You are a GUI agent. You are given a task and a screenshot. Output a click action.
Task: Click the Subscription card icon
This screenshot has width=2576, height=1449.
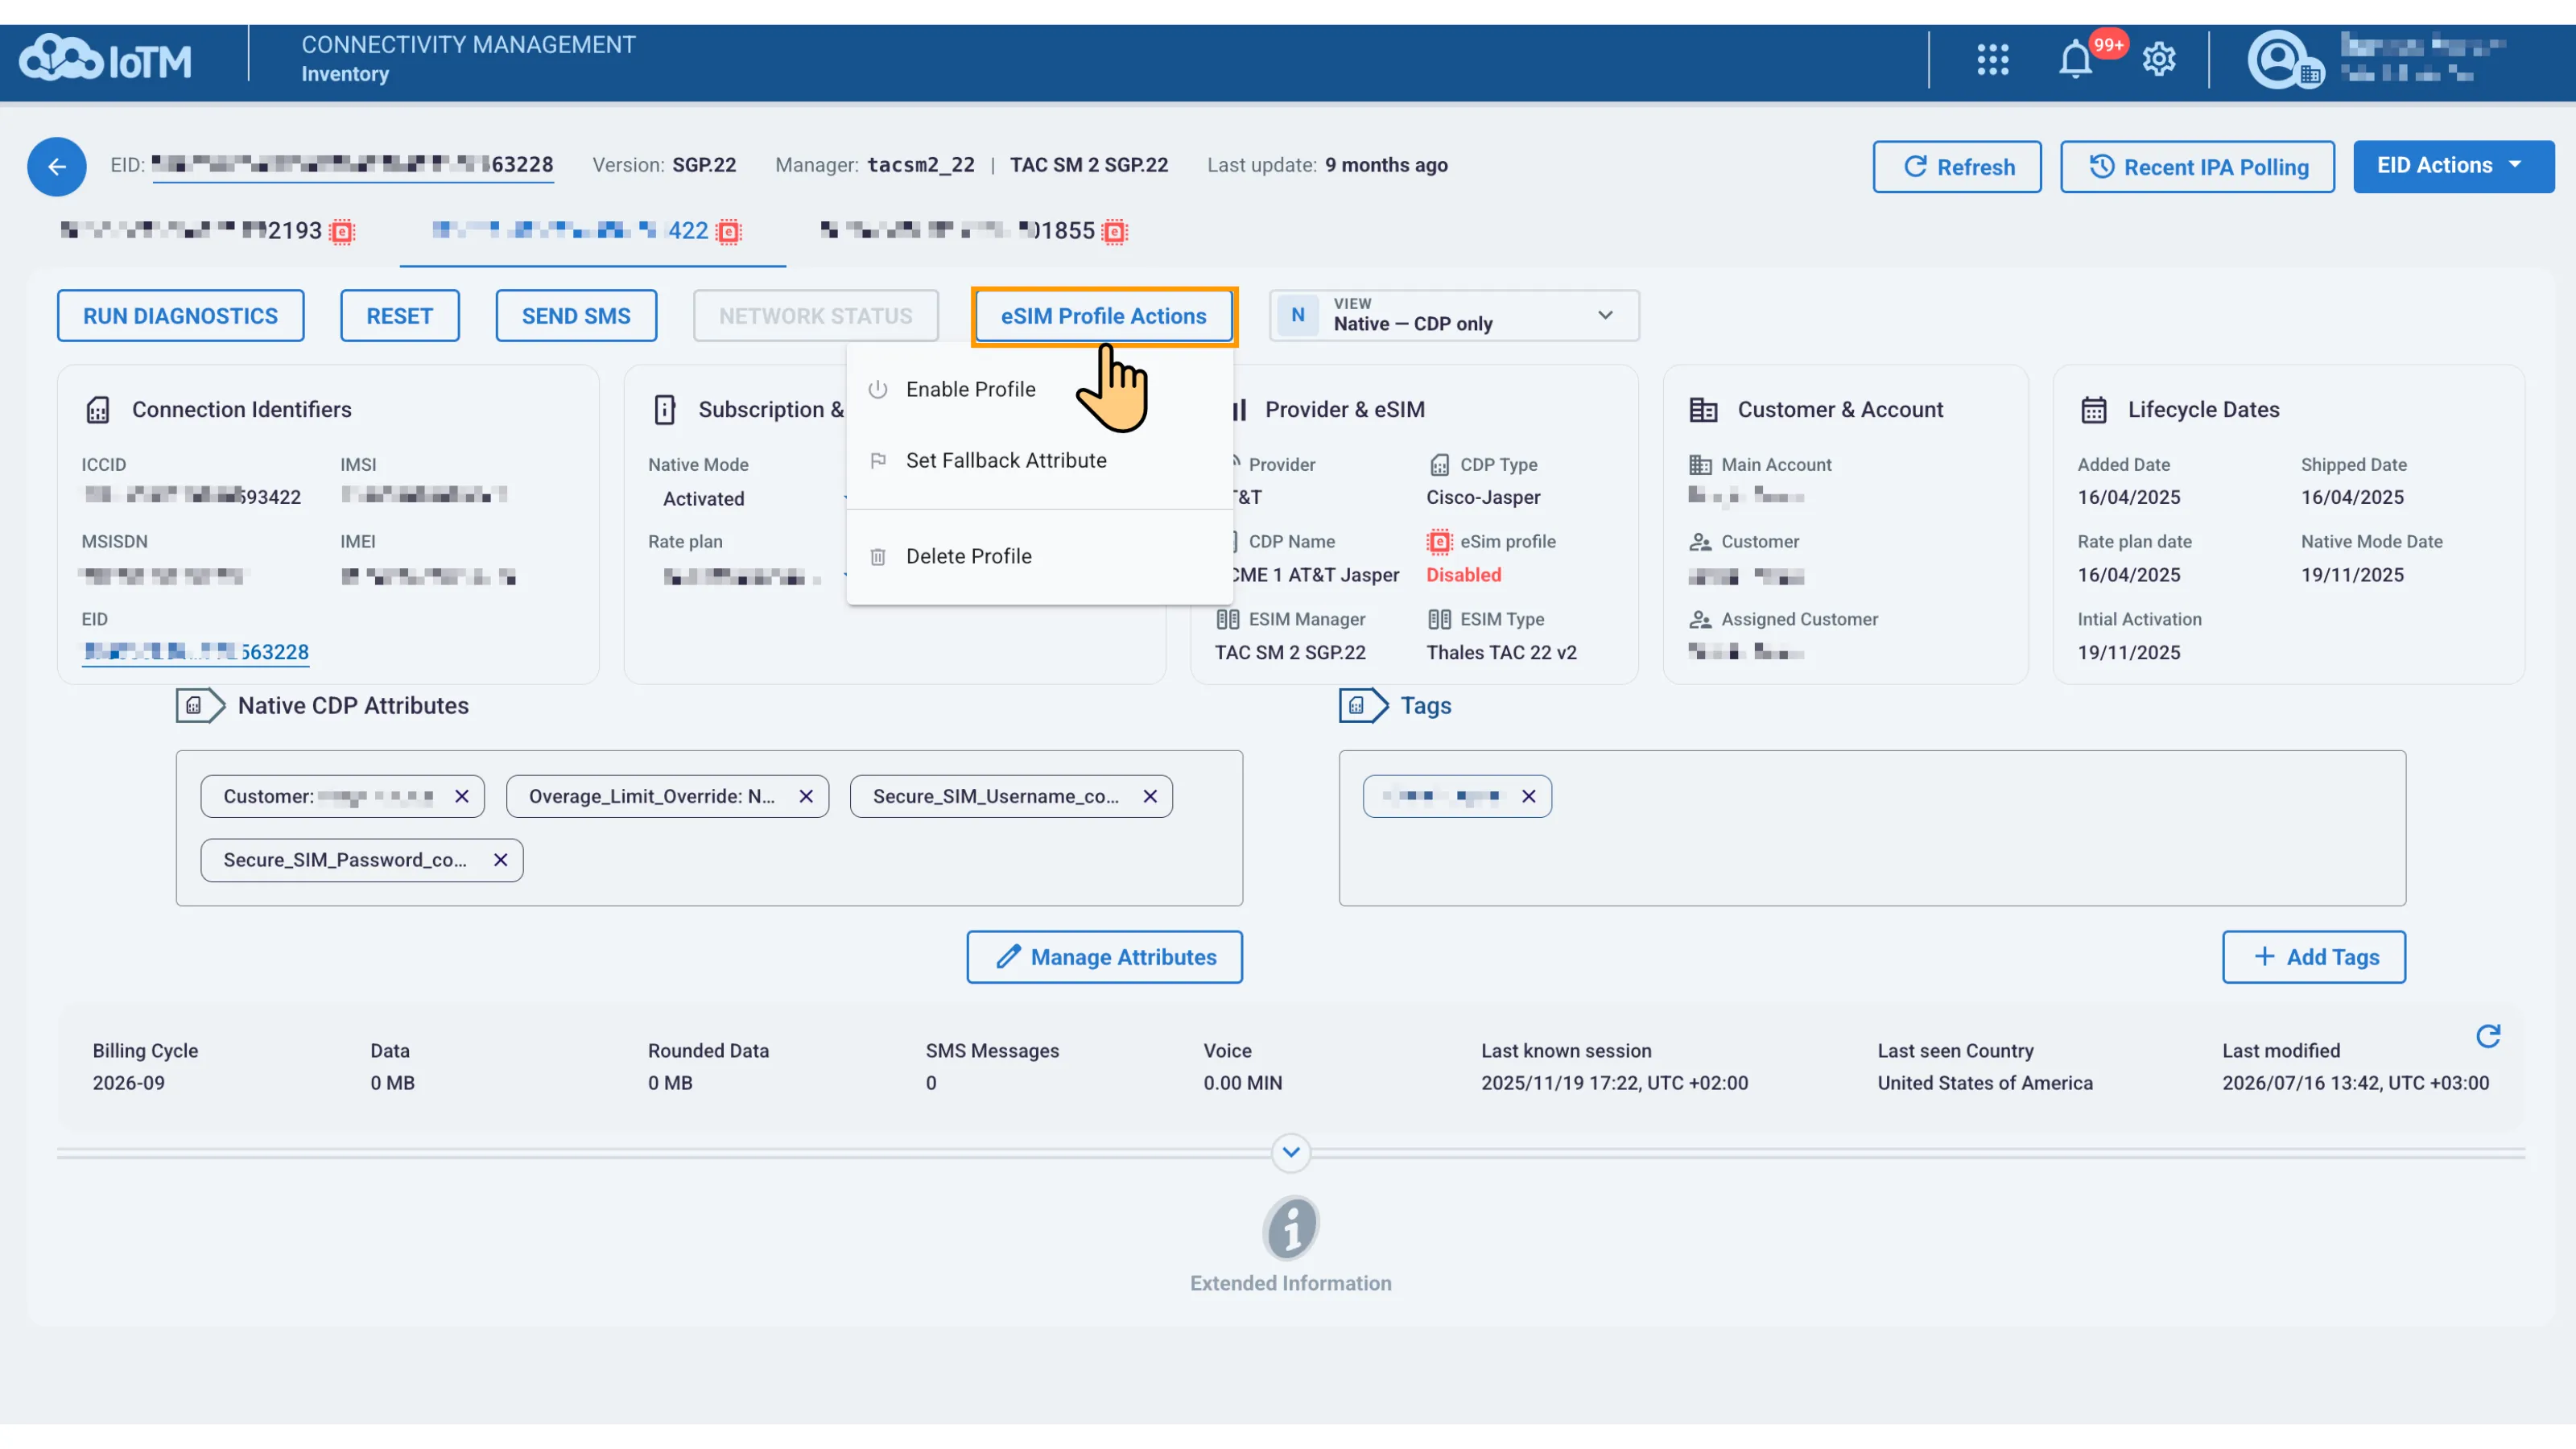(664, 410)
